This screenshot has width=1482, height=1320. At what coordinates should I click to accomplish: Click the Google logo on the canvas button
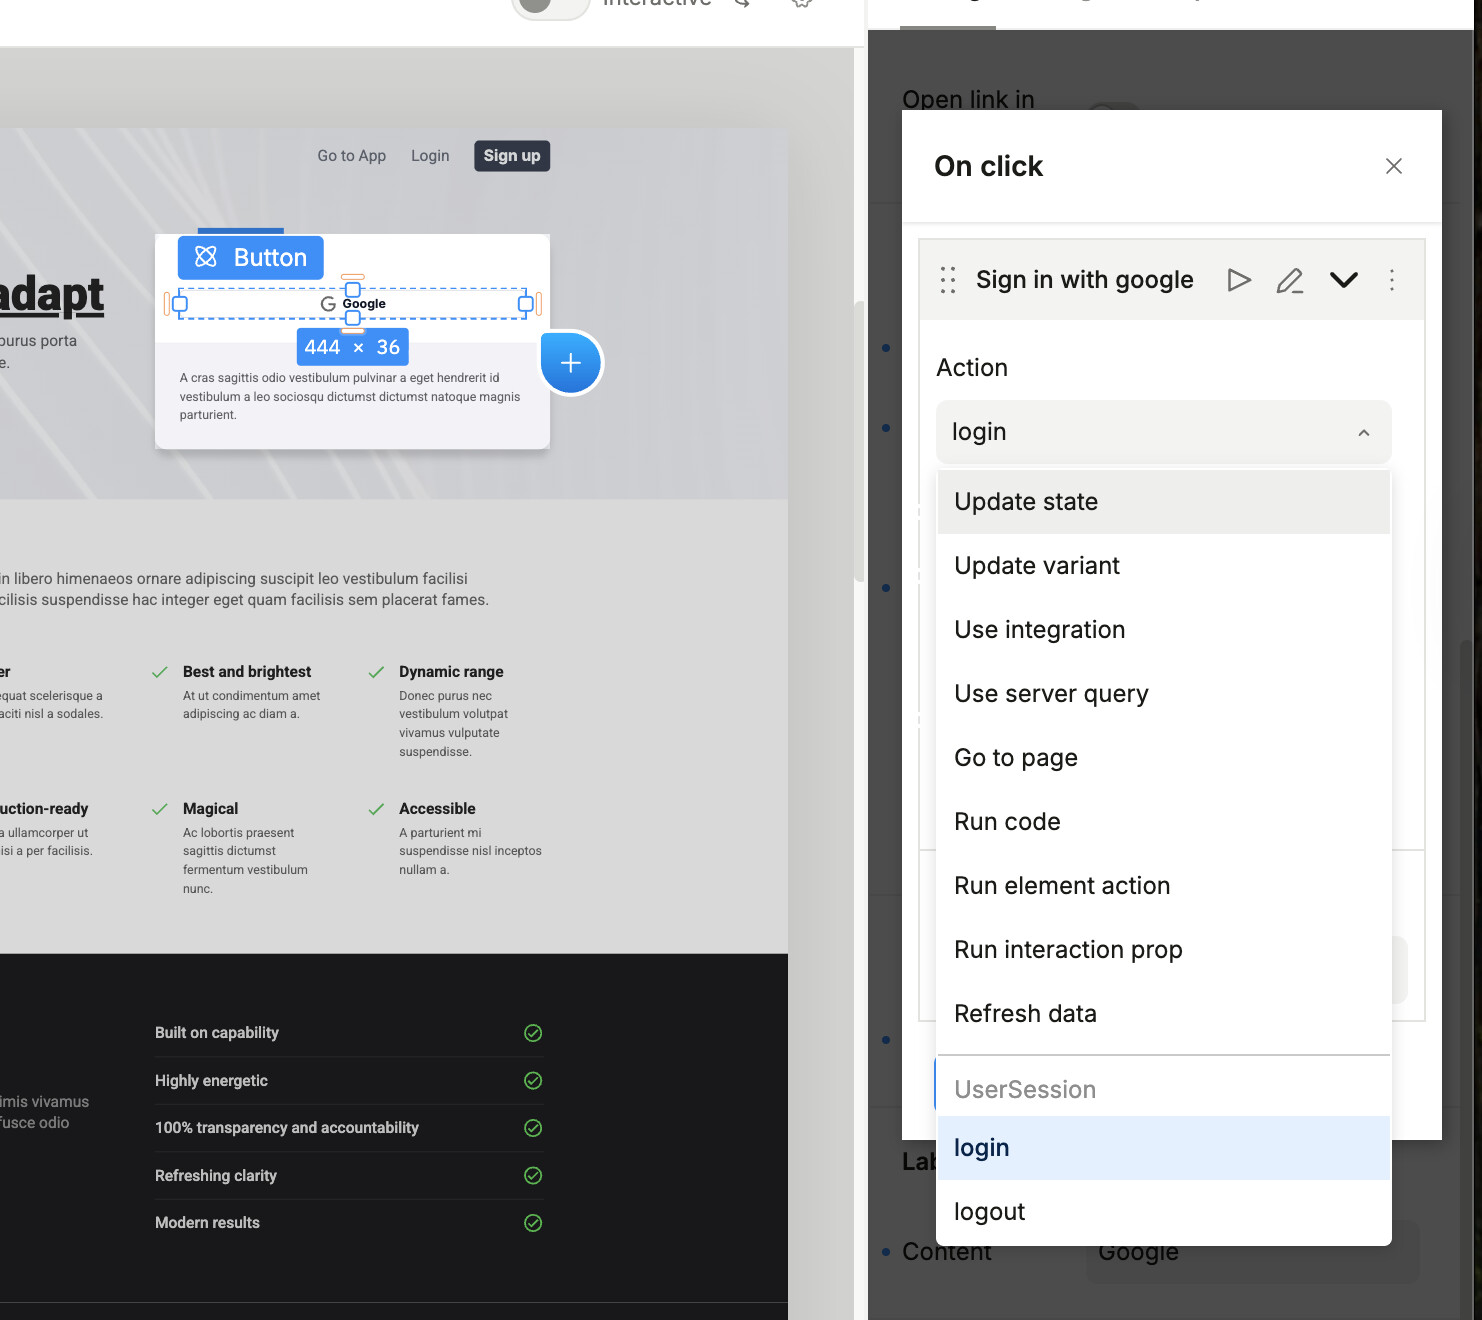pyautogui.click(x=328, y=304)
